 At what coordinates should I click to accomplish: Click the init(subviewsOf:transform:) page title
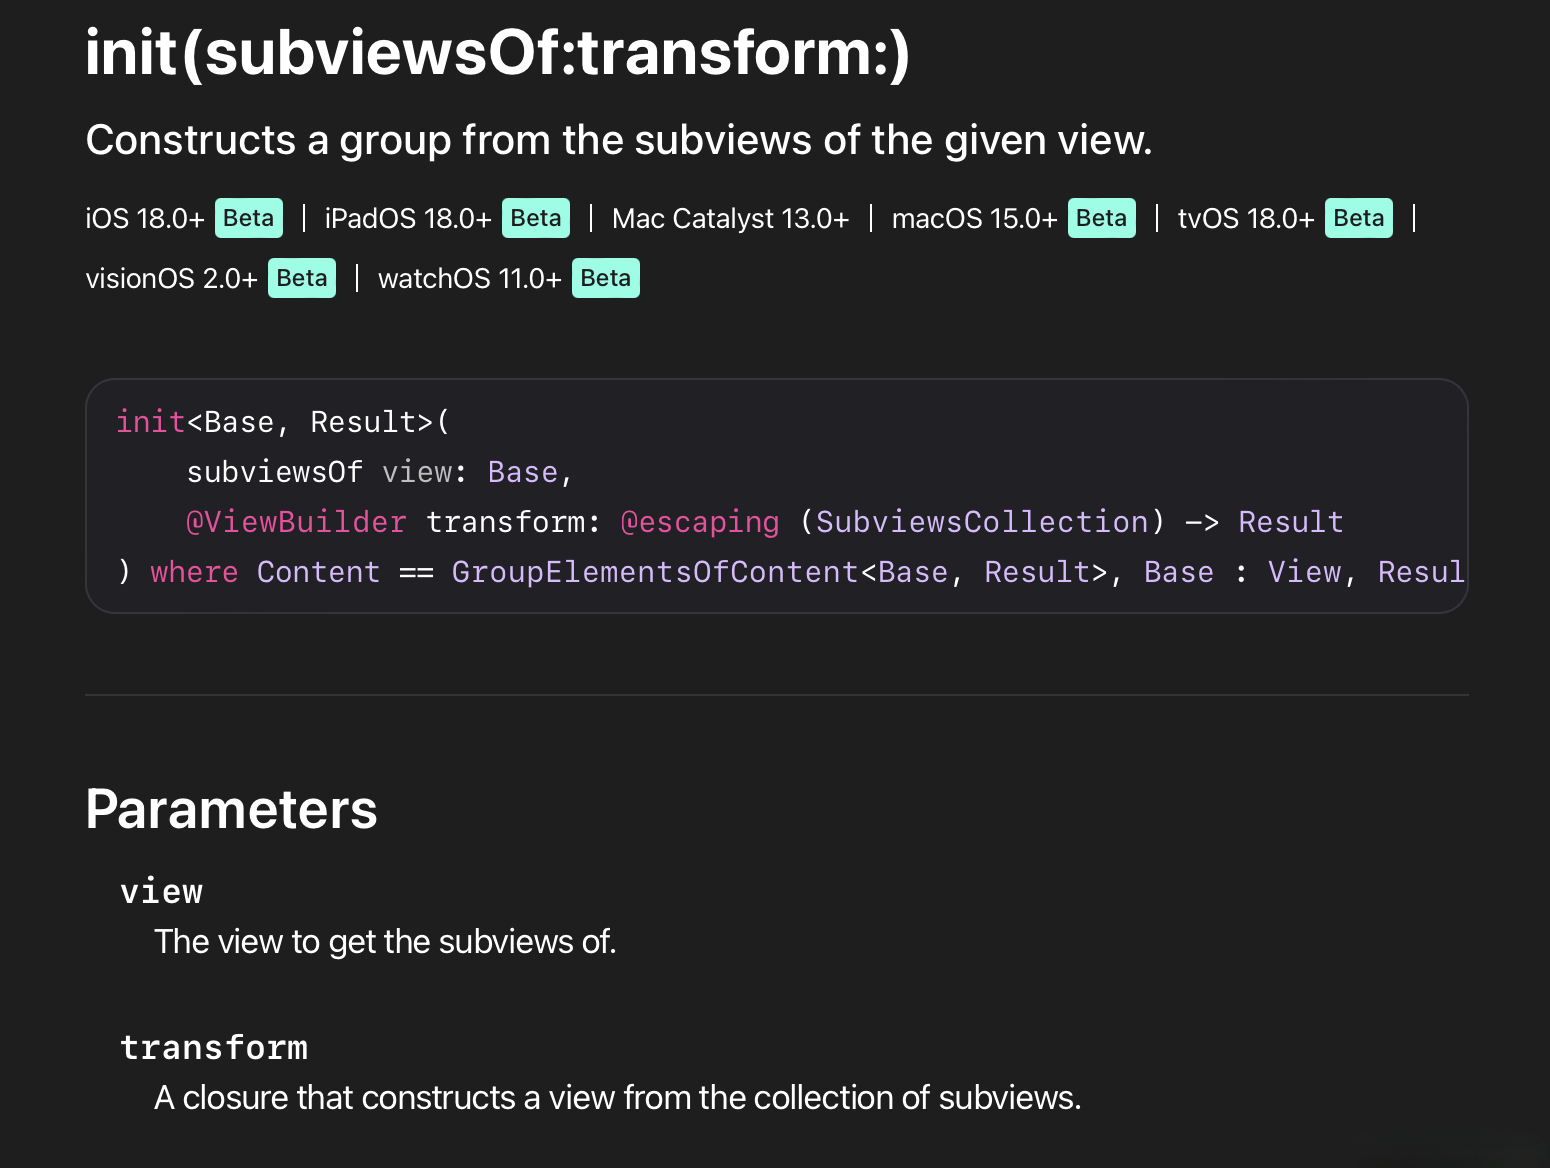tap(498, 52)
